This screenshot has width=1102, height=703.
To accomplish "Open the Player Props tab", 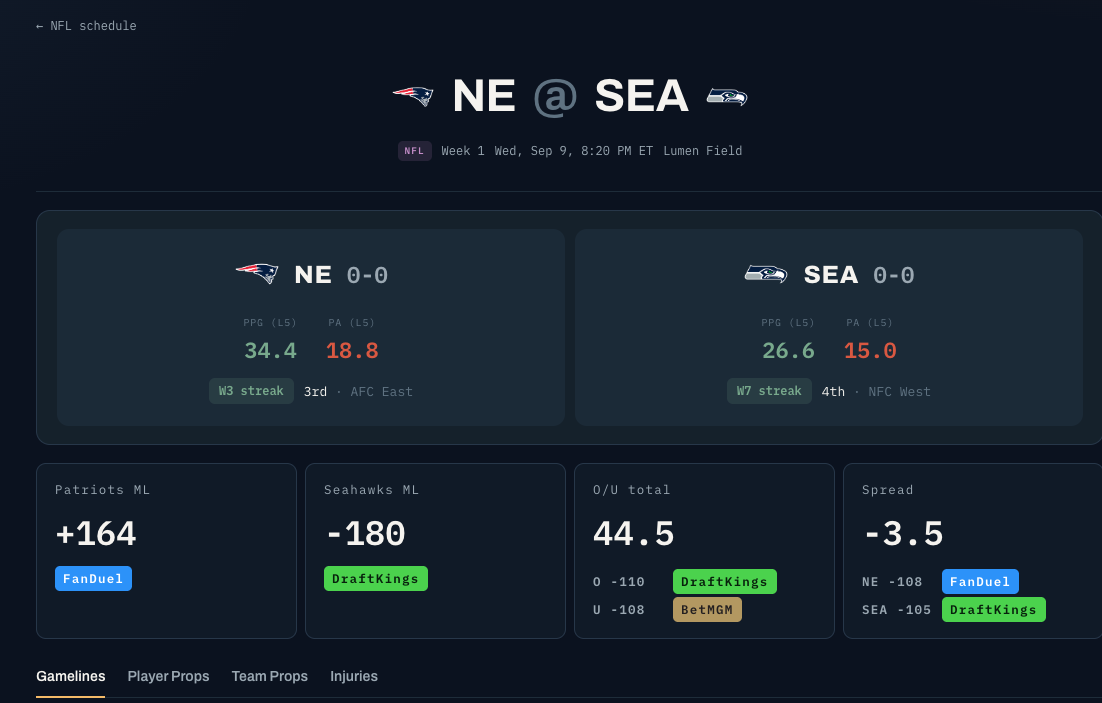I will 169,676.
